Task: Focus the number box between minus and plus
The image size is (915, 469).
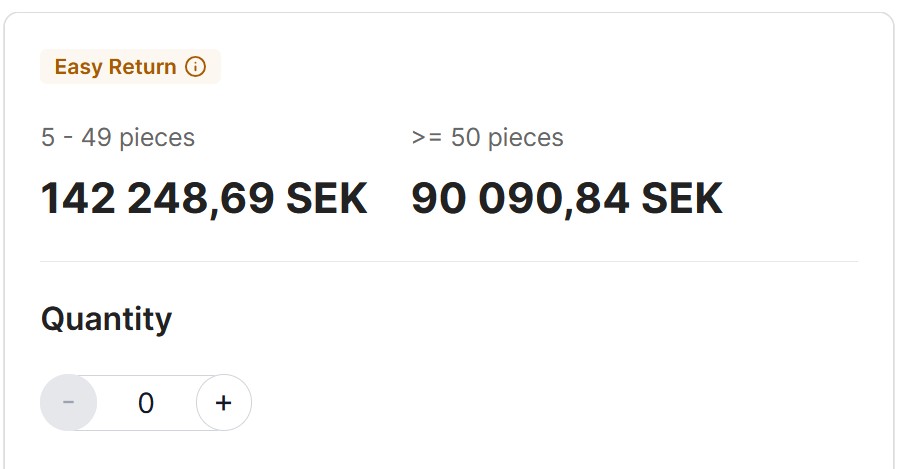Action: (146, 403)
